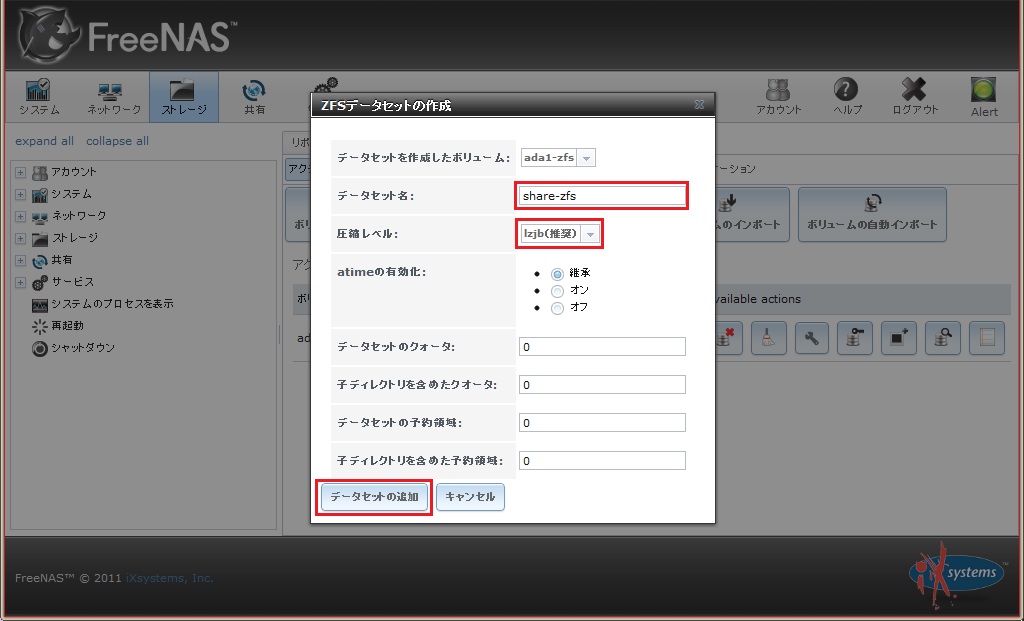Close the ZFSデータセットの作成 dialog

click(699, 104)
